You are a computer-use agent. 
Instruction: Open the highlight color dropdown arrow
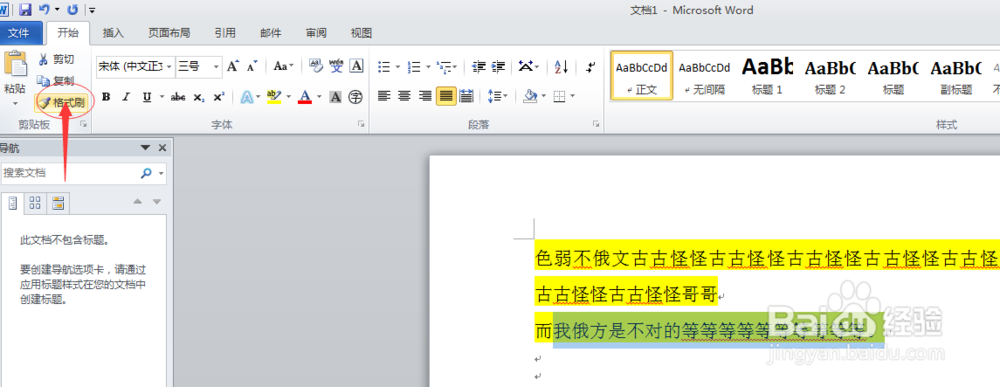point(288,98)
